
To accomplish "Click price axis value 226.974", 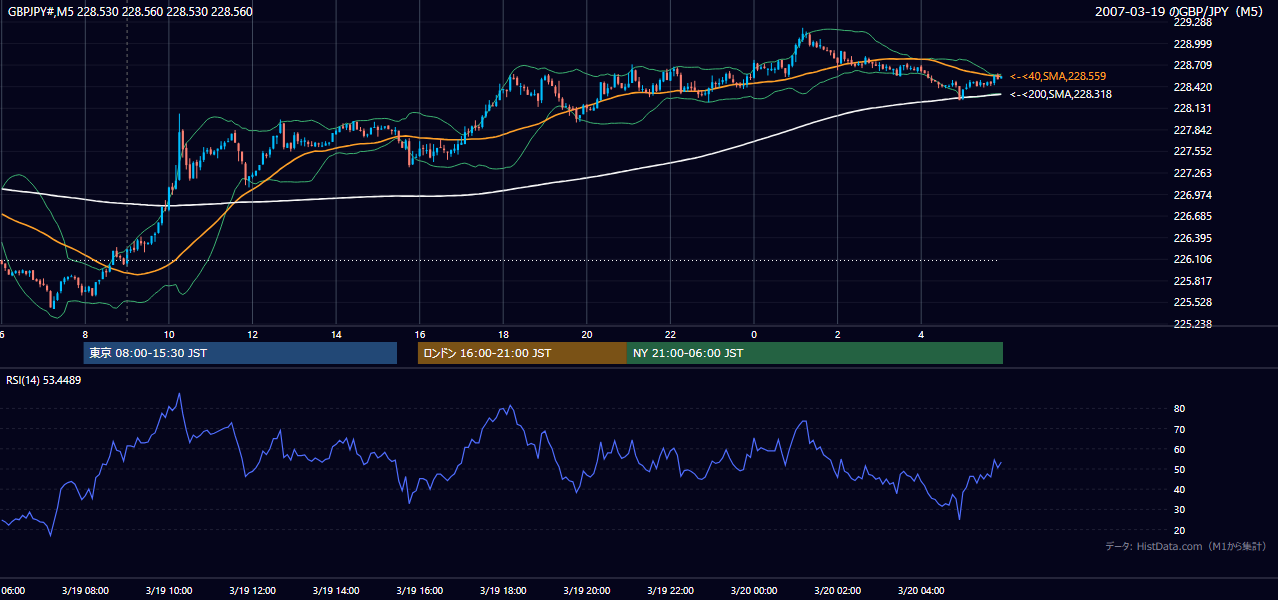I will coord(1192,195).
